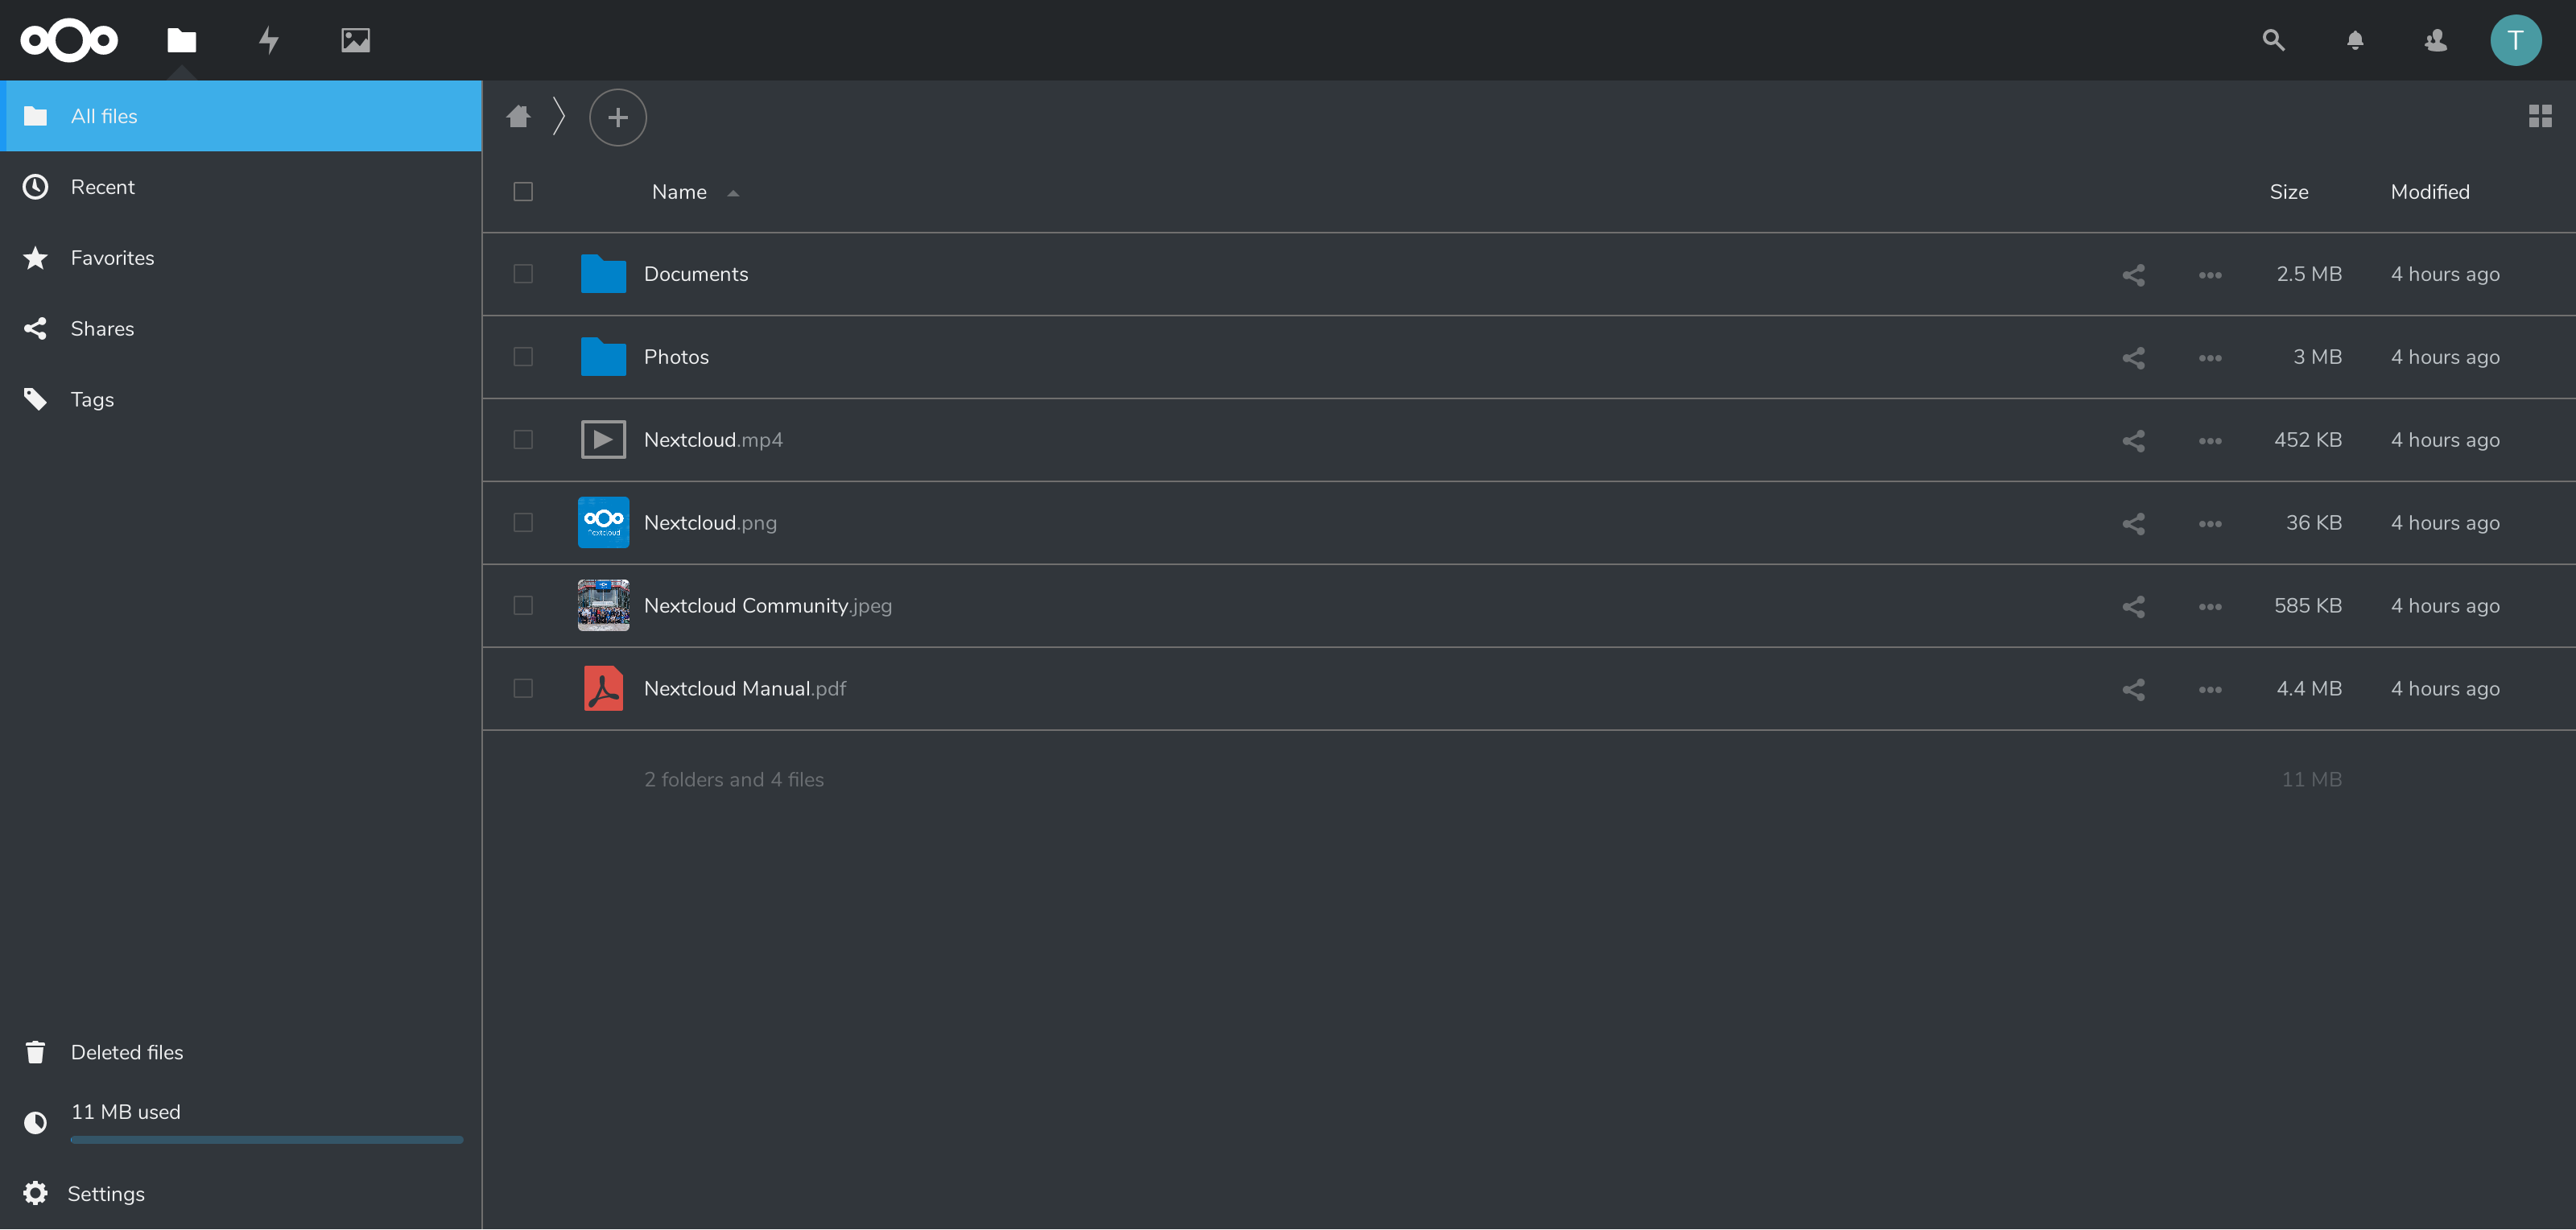The height and width of the screenshot is (1230, 2576).
Task: Click the storage usage progress bar
Action: click(266, 1139)
